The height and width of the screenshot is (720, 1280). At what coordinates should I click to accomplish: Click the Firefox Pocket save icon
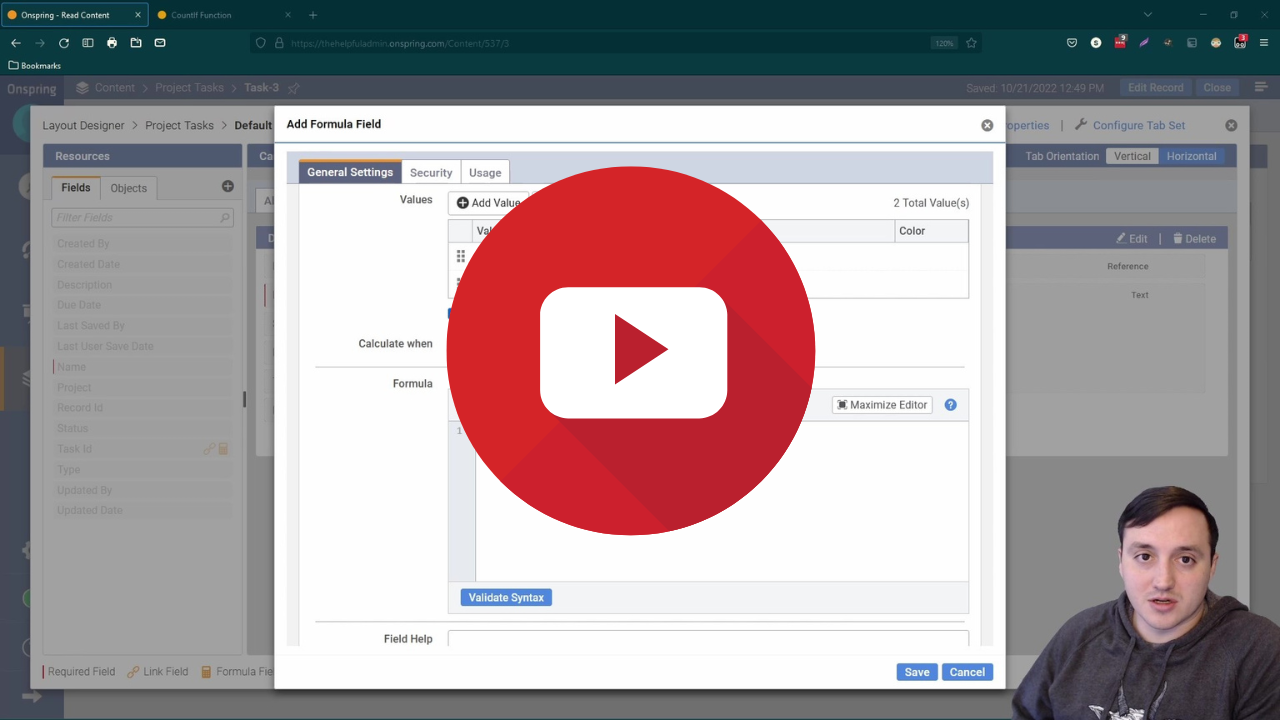(1071, 42)
